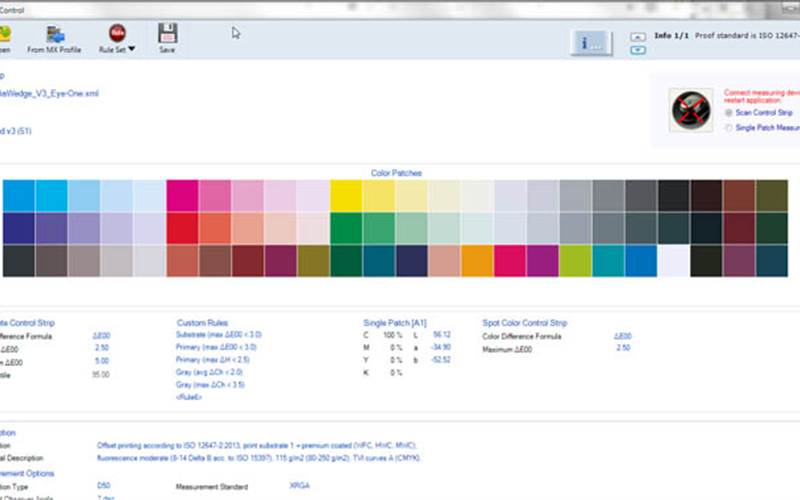This screenshot has height=500, width=800.
Task: Show next info message with down arrow
Action: click(x=637, y=49)
